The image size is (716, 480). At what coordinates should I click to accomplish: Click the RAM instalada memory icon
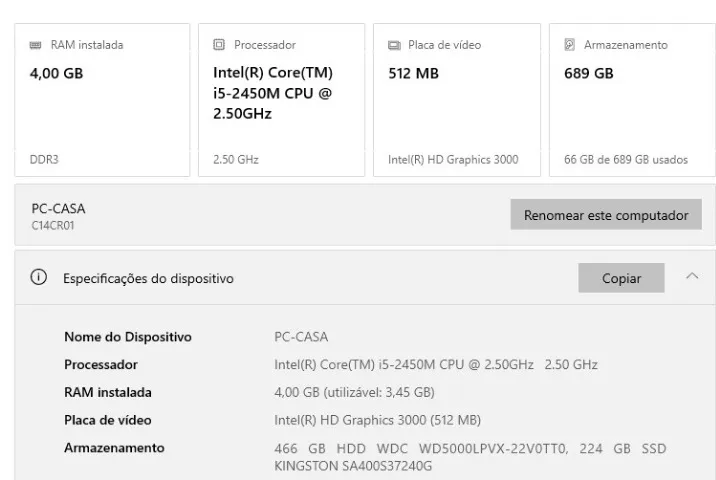[35, 45]
